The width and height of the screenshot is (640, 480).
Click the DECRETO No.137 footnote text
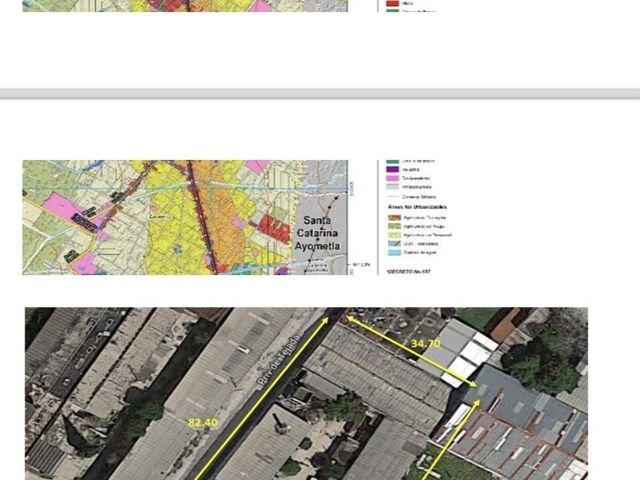point(408,271)
